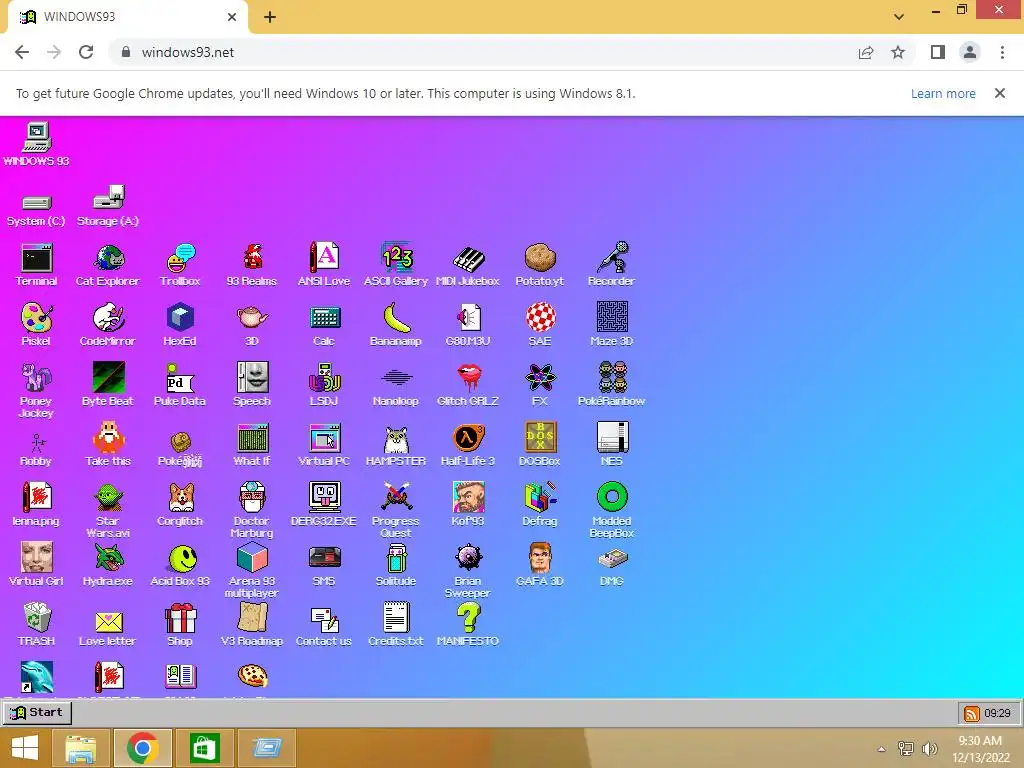
Task: Launch LSDJ icon
Action: [x=324, y=385]
